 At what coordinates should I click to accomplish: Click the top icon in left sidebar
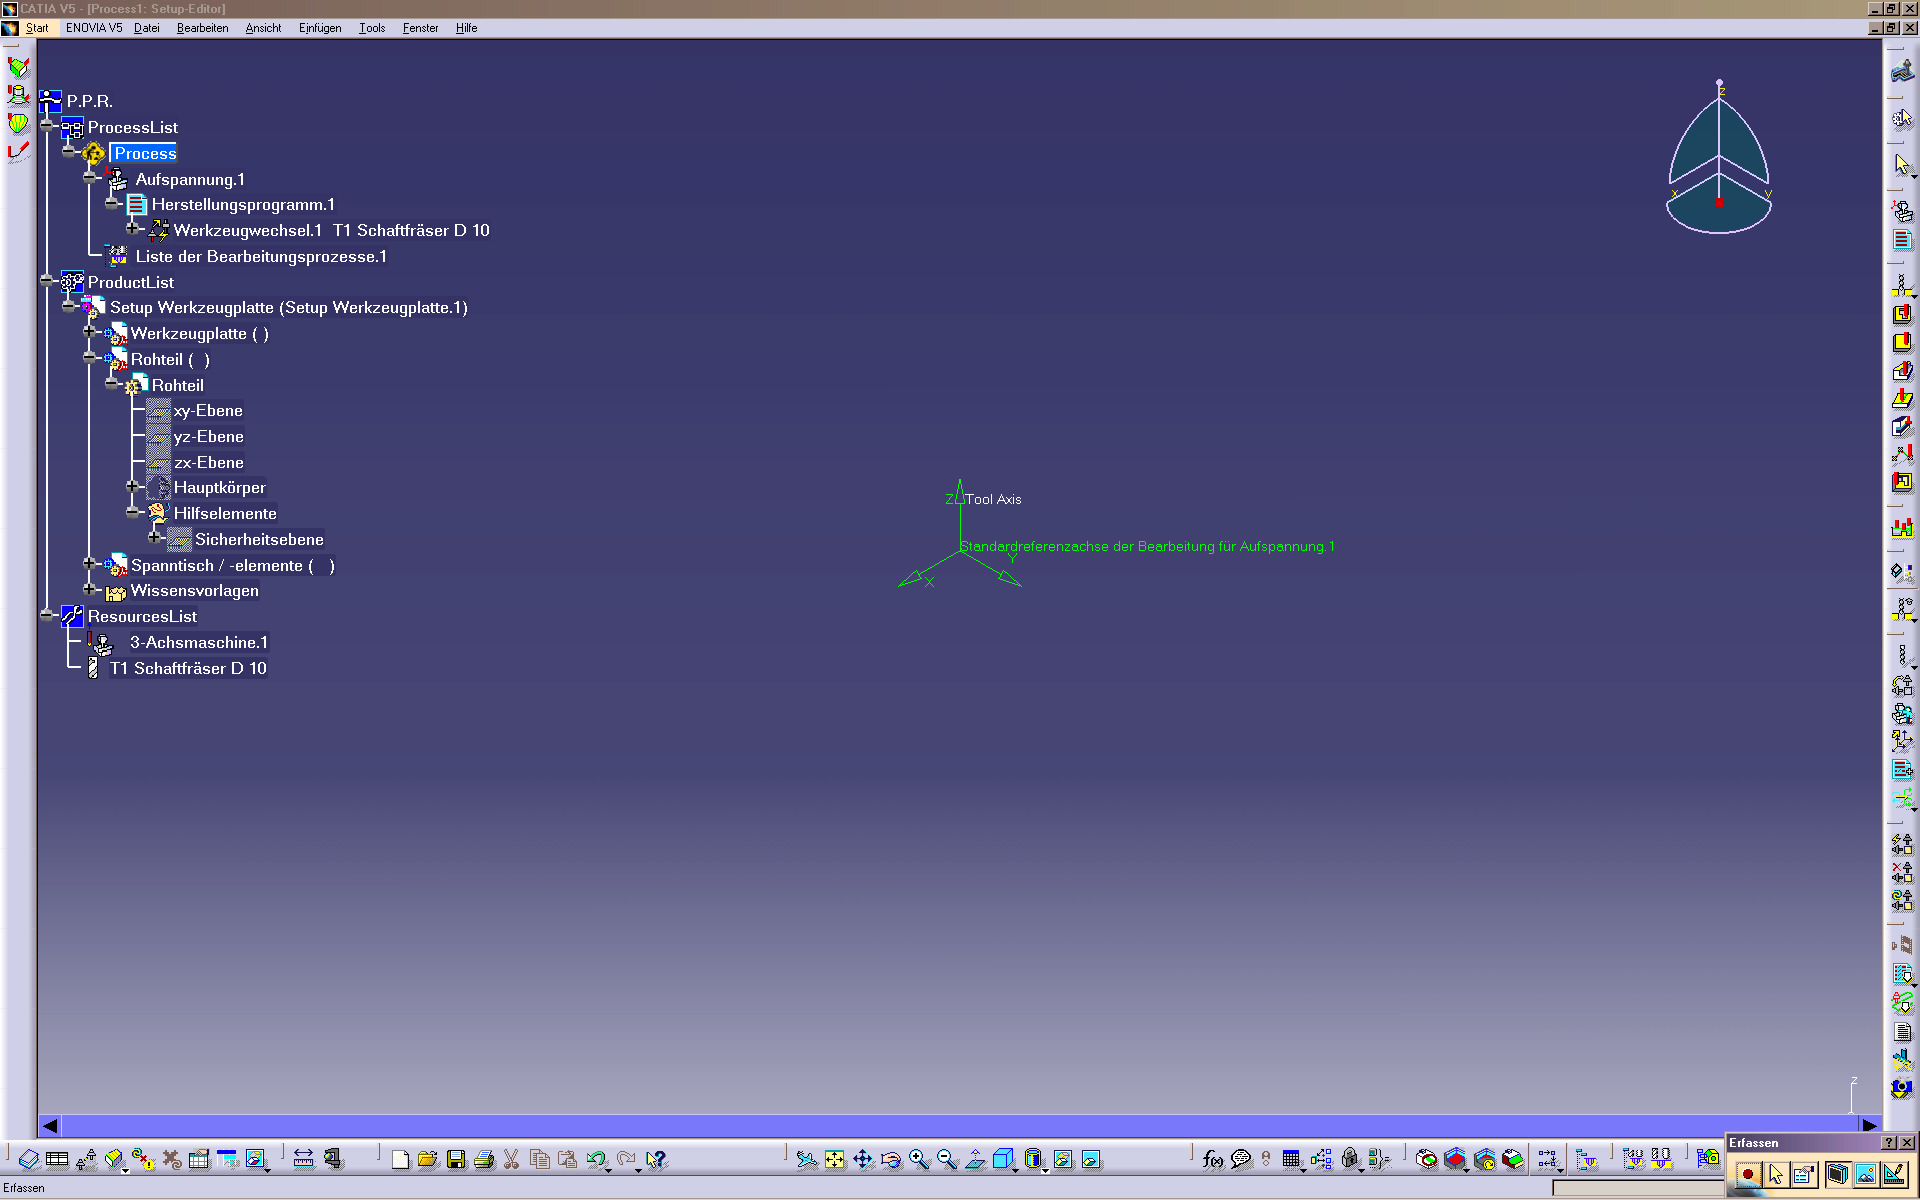point(18,68)
